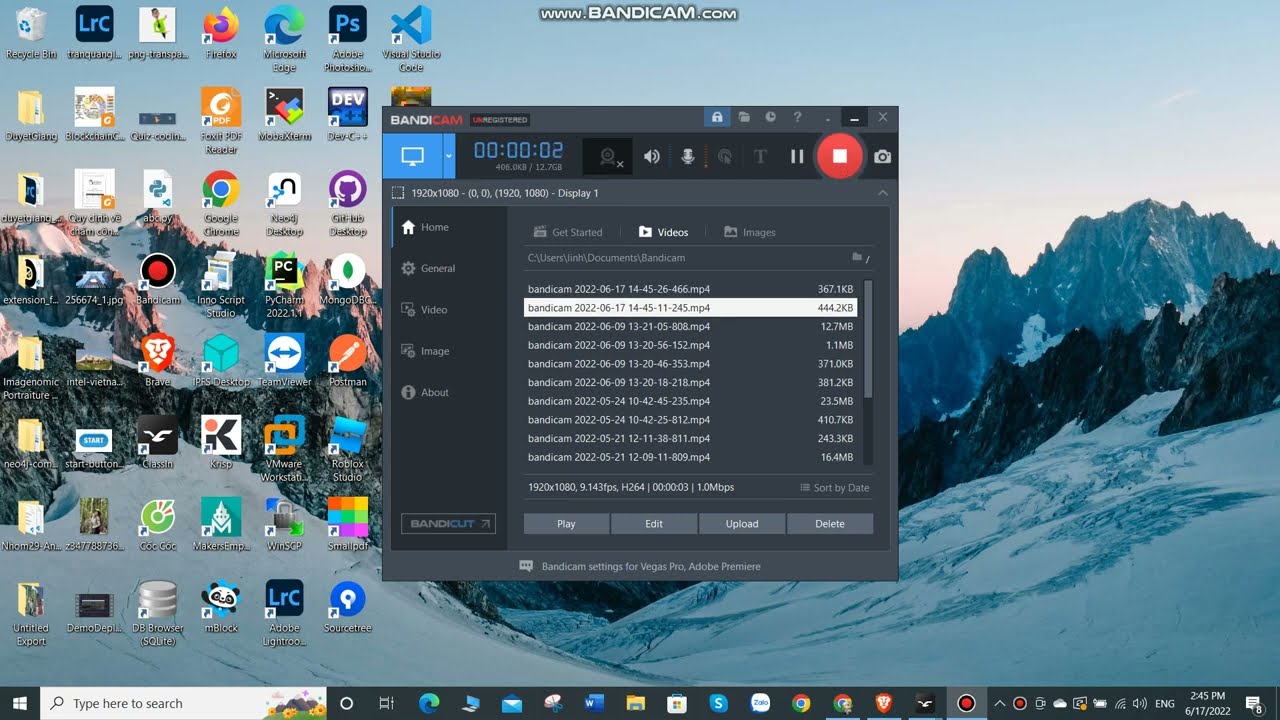Click the taskbar search box
The height and width of the screenshot is (720, 1280).
185,703
